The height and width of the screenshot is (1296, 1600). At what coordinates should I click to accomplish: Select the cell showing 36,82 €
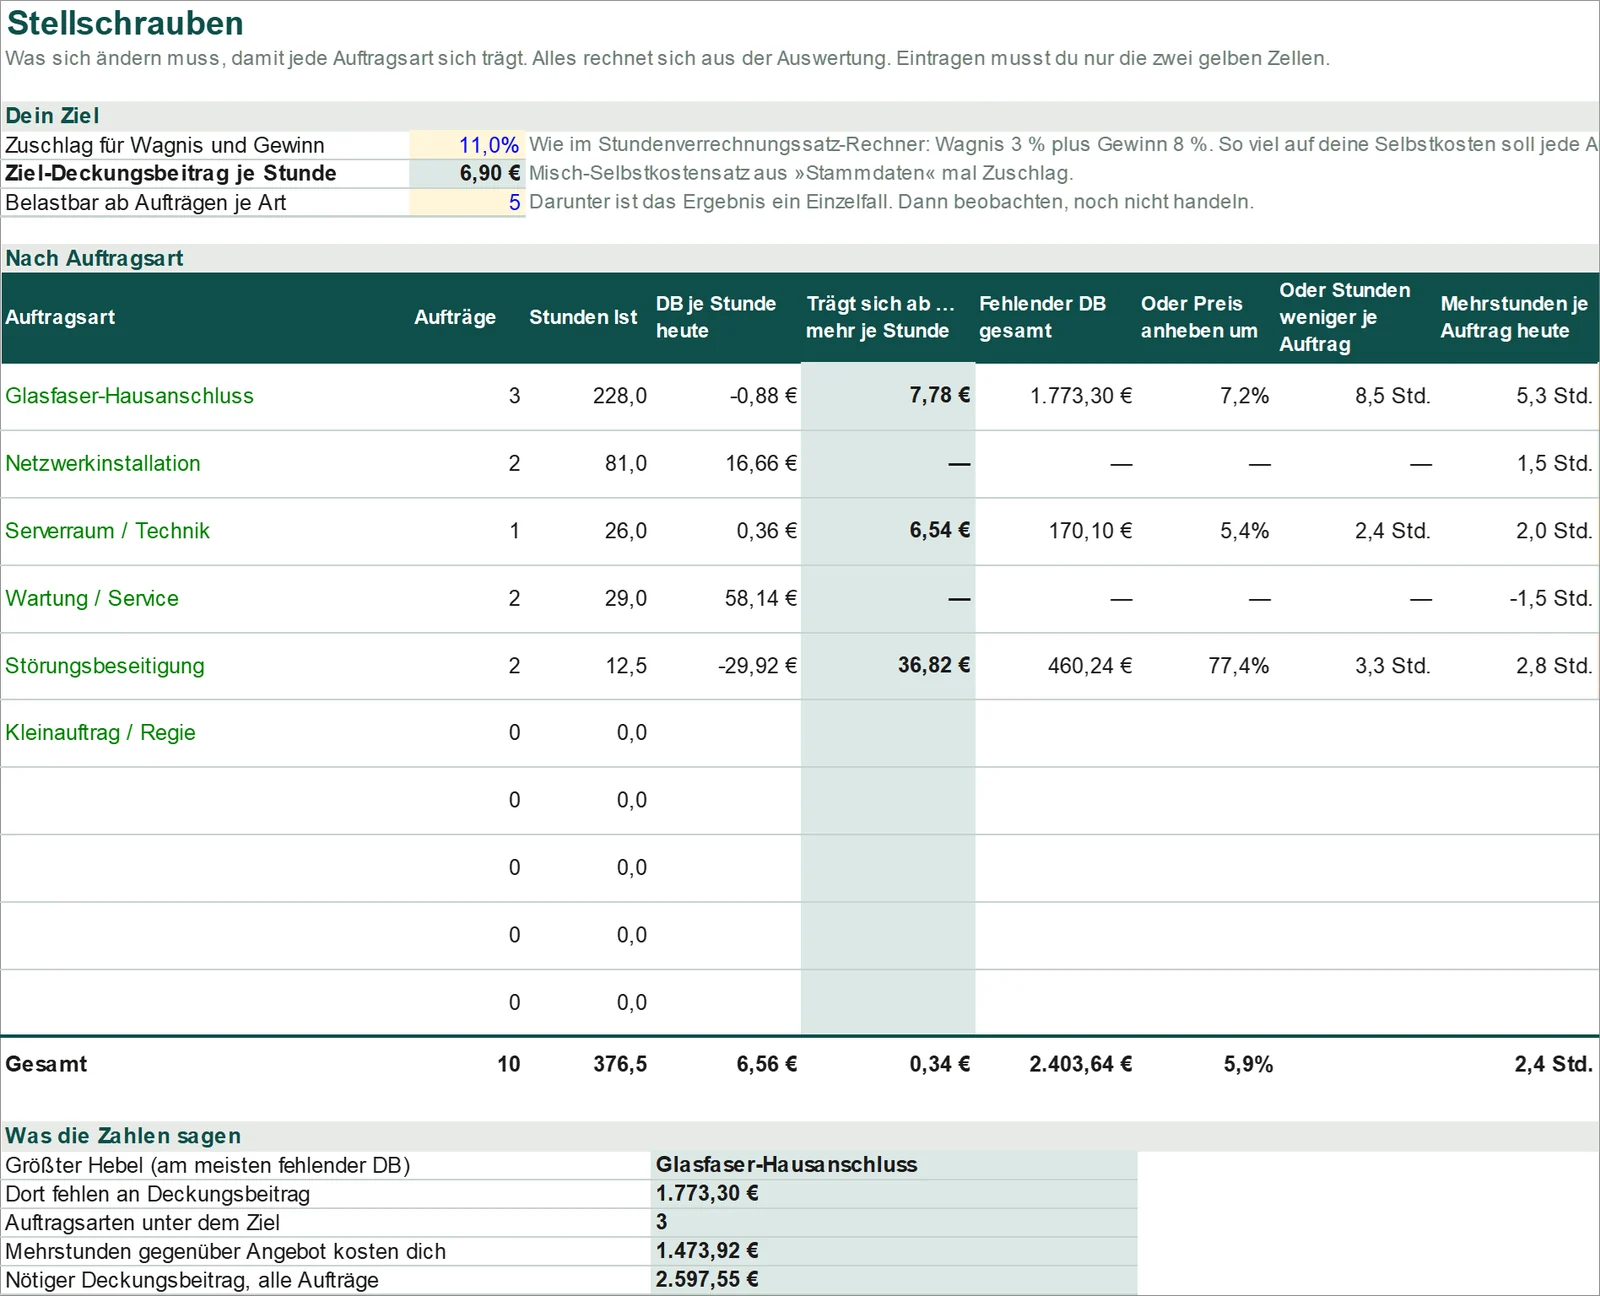pos(888,666)
